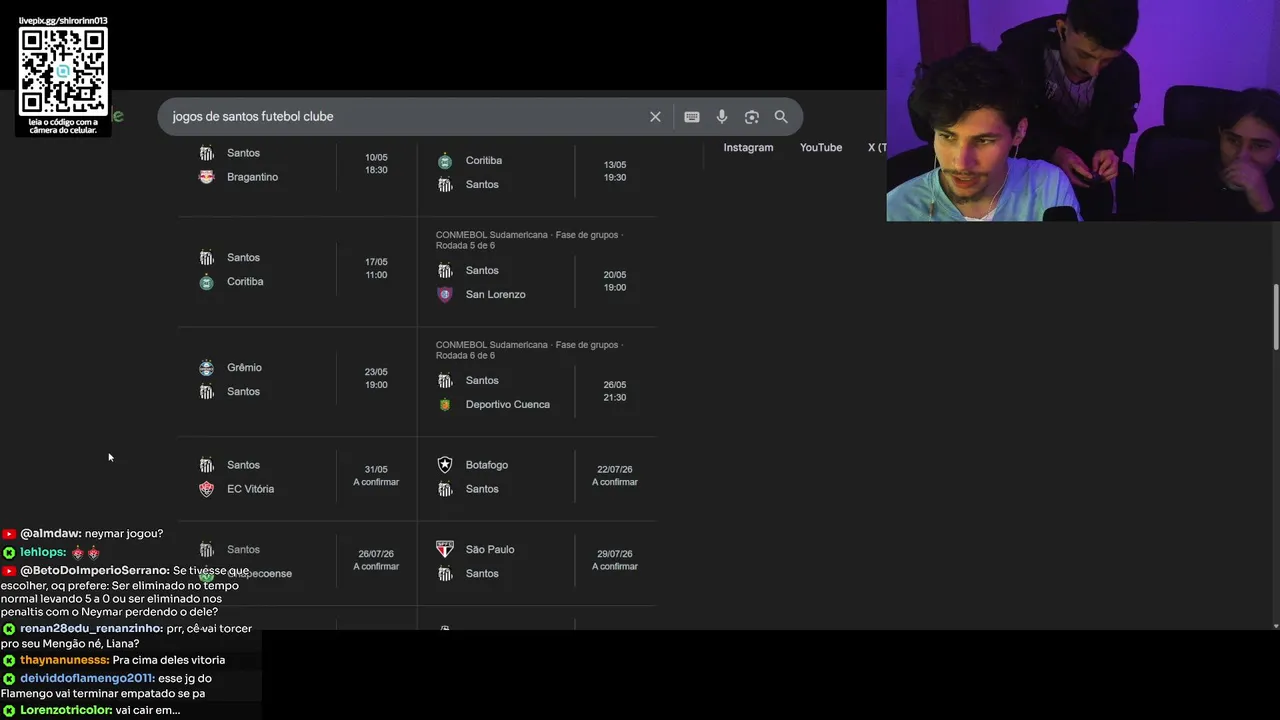The image size is (1280, 720).
Task: Select the 'Deportivo Cuenca' team name
Action: [x=508, y=405]
